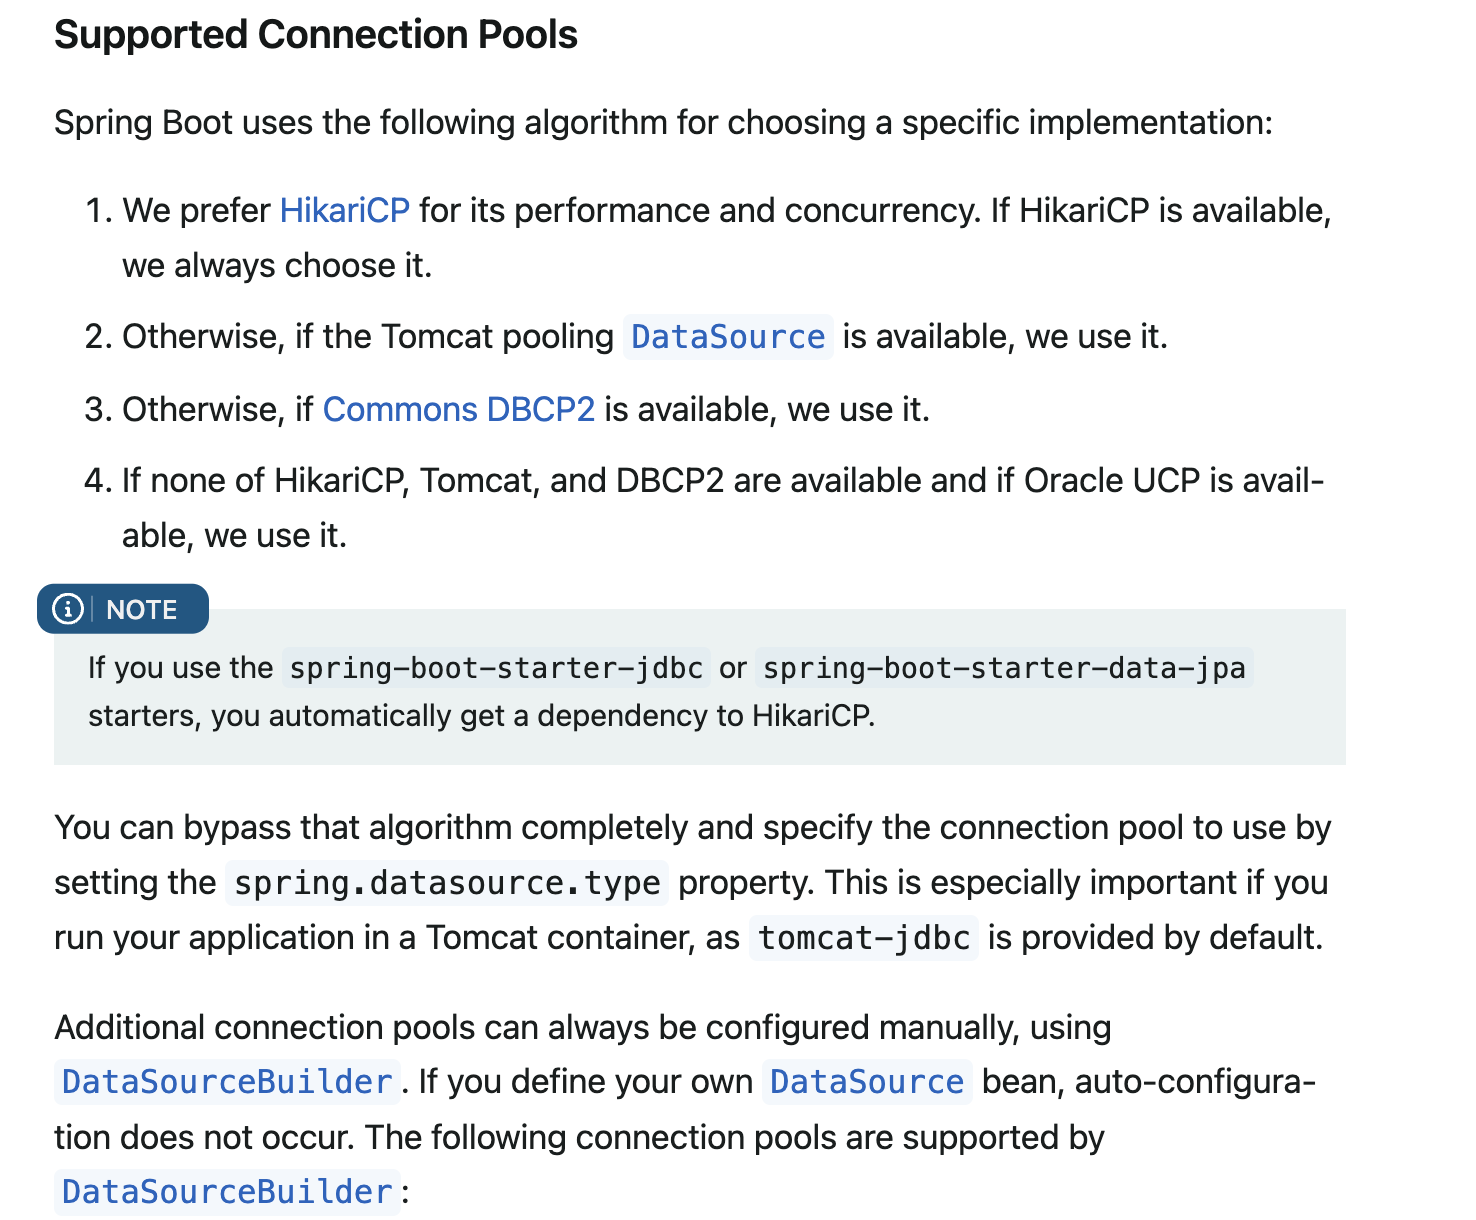Follow the Commons DBCP2 link
Image resolution: width=1476 pixels, height=1220 pixels.
pyautogui.click(x=458, y=410)
